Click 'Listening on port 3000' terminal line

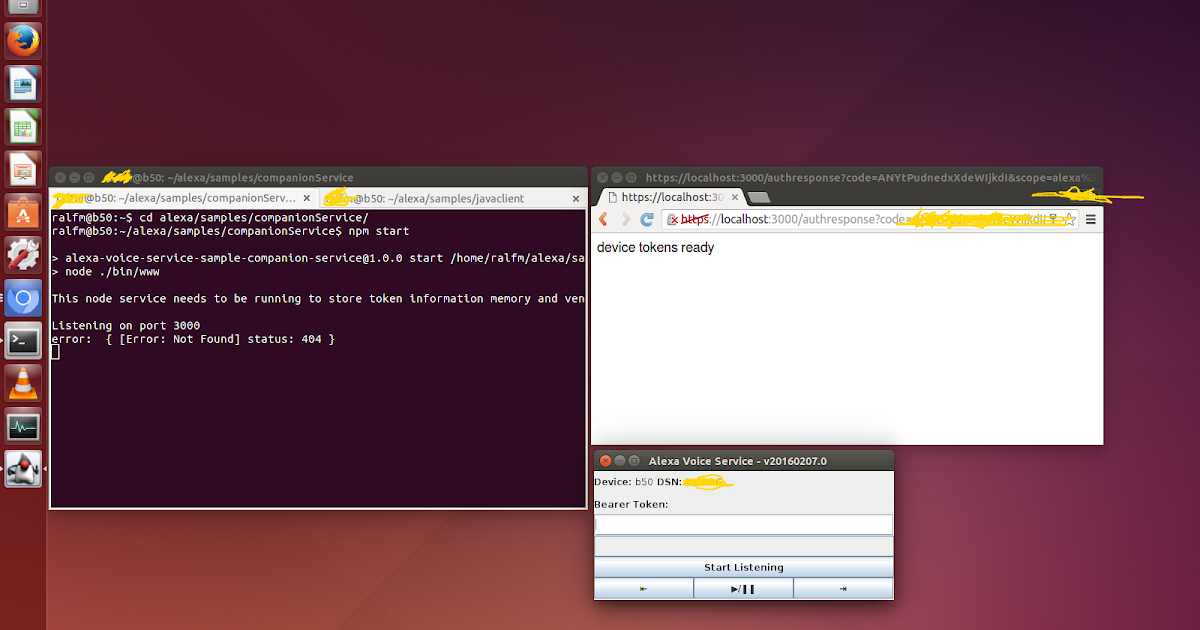pos(126,326)
